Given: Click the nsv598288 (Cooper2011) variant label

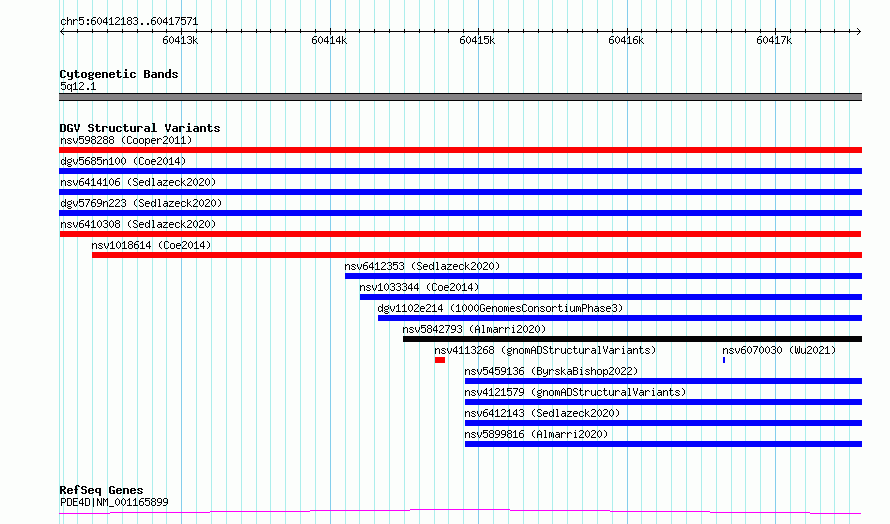Looking at the screenshot, I should pos(126,140).
